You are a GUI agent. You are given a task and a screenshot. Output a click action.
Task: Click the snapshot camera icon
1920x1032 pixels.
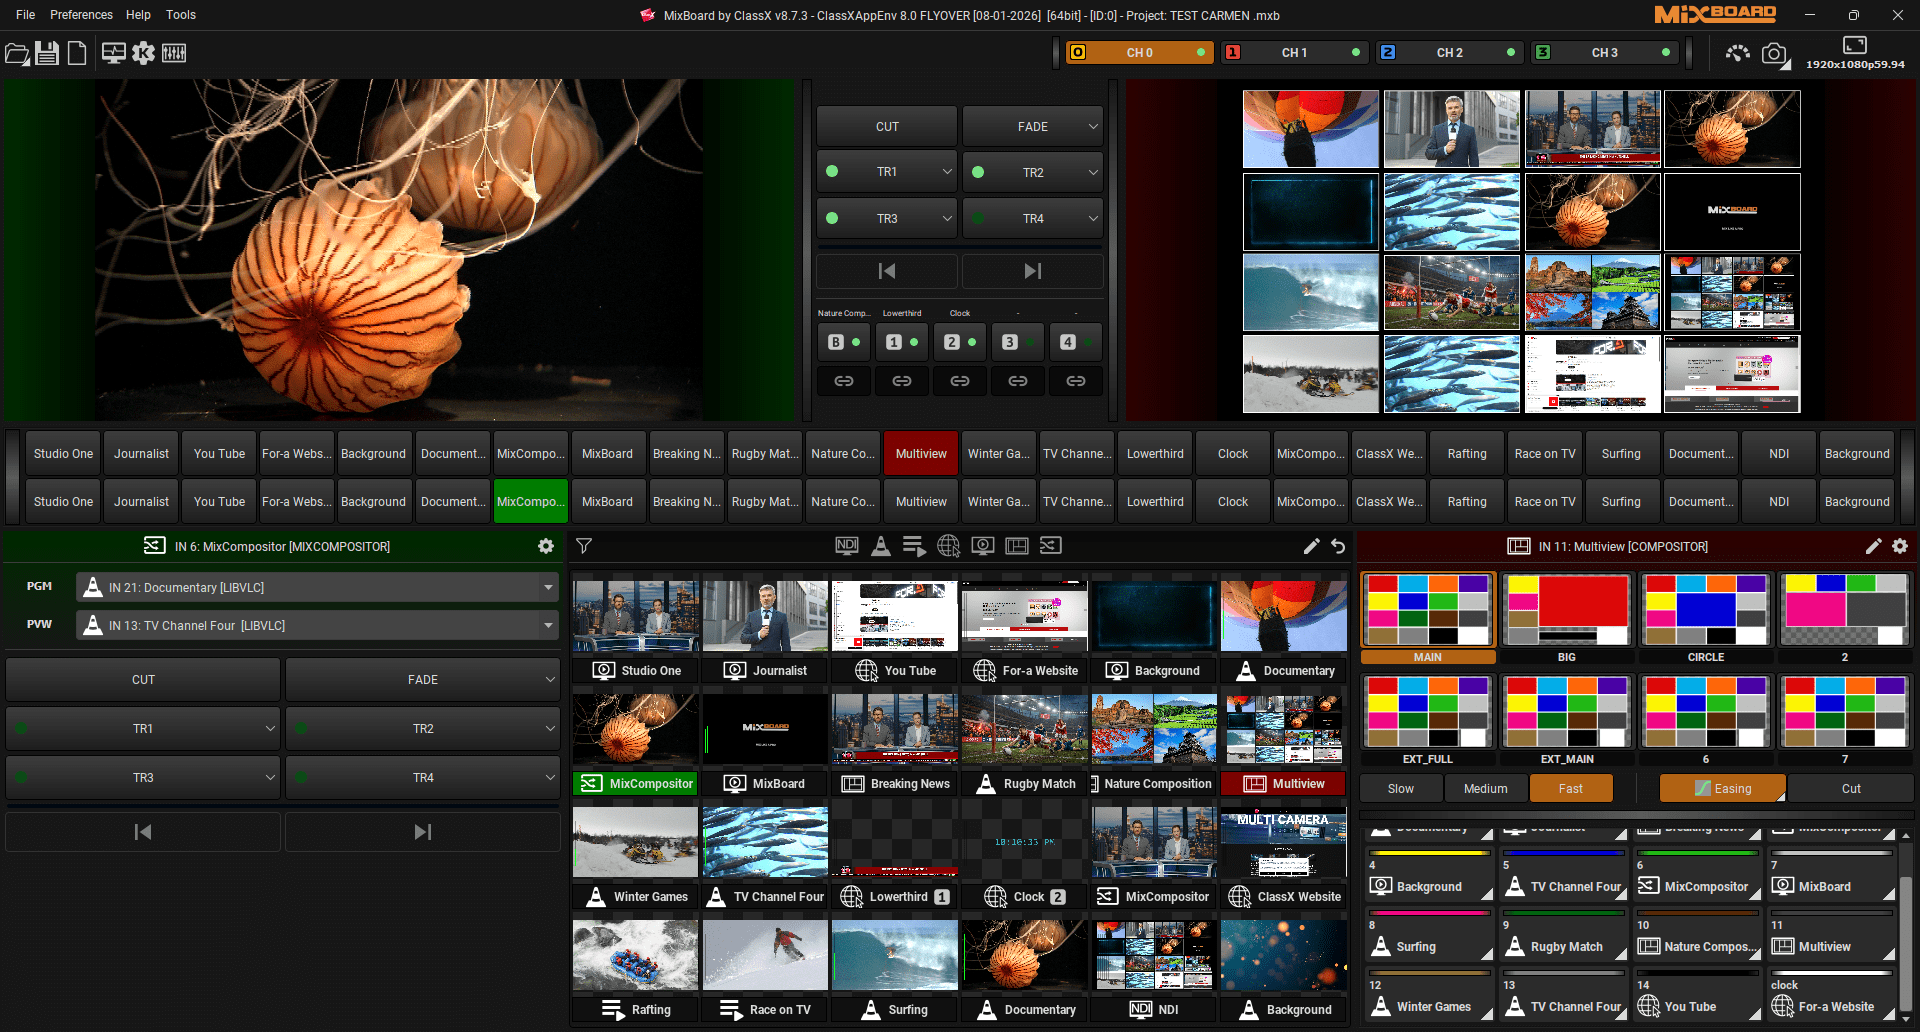point(1774,53)
